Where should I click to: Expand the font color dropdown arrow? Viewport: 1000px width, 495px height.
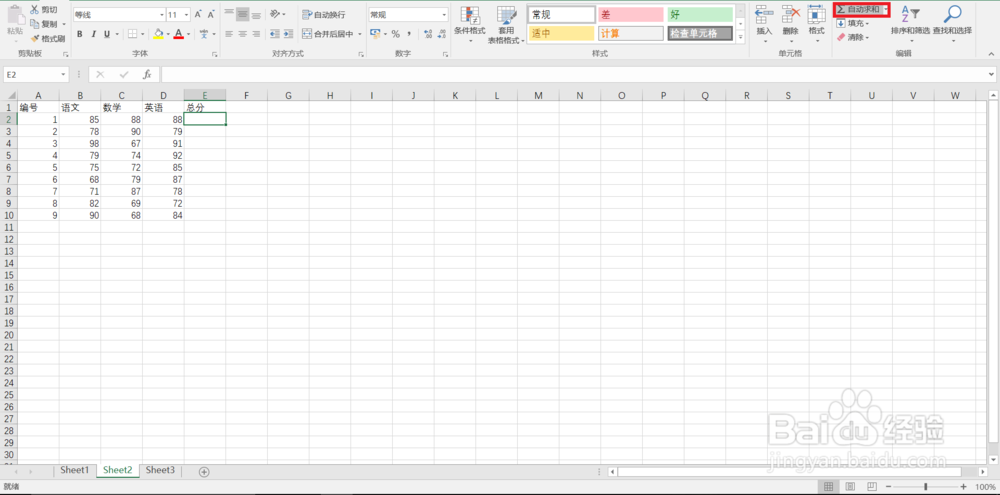189,34
